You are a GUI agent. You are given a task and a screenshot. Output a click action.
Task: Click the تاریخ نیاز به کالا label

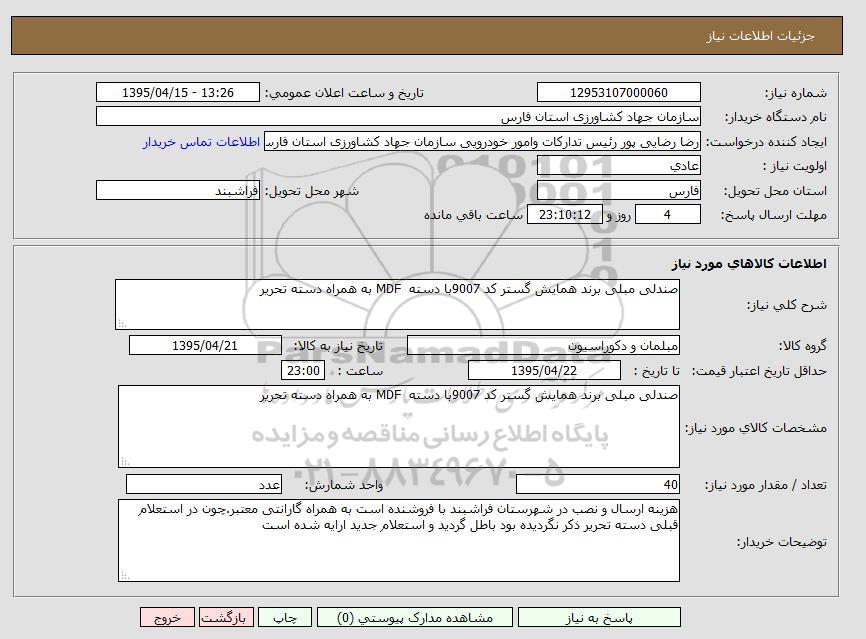pos(338,346)
